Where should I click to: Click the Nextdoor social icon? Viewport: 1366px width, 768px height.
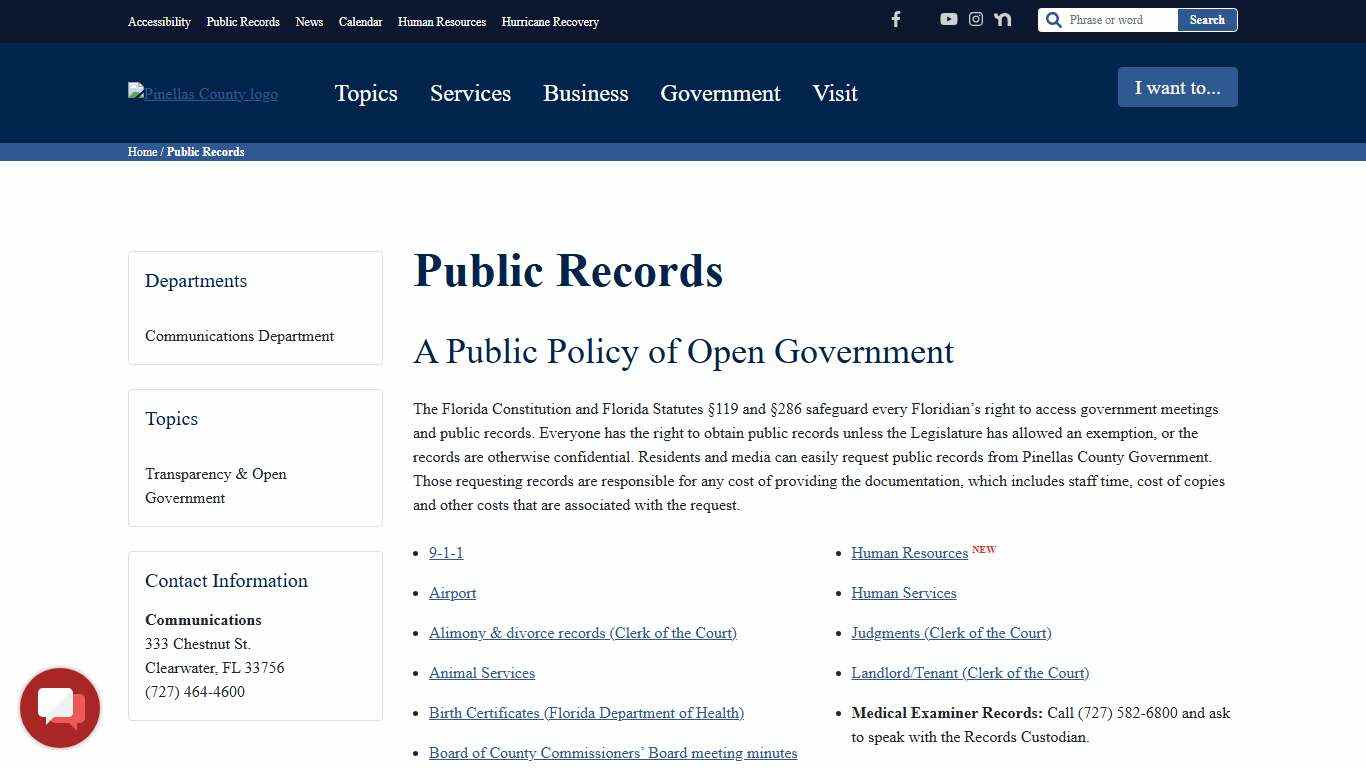tap(1002, 19)
